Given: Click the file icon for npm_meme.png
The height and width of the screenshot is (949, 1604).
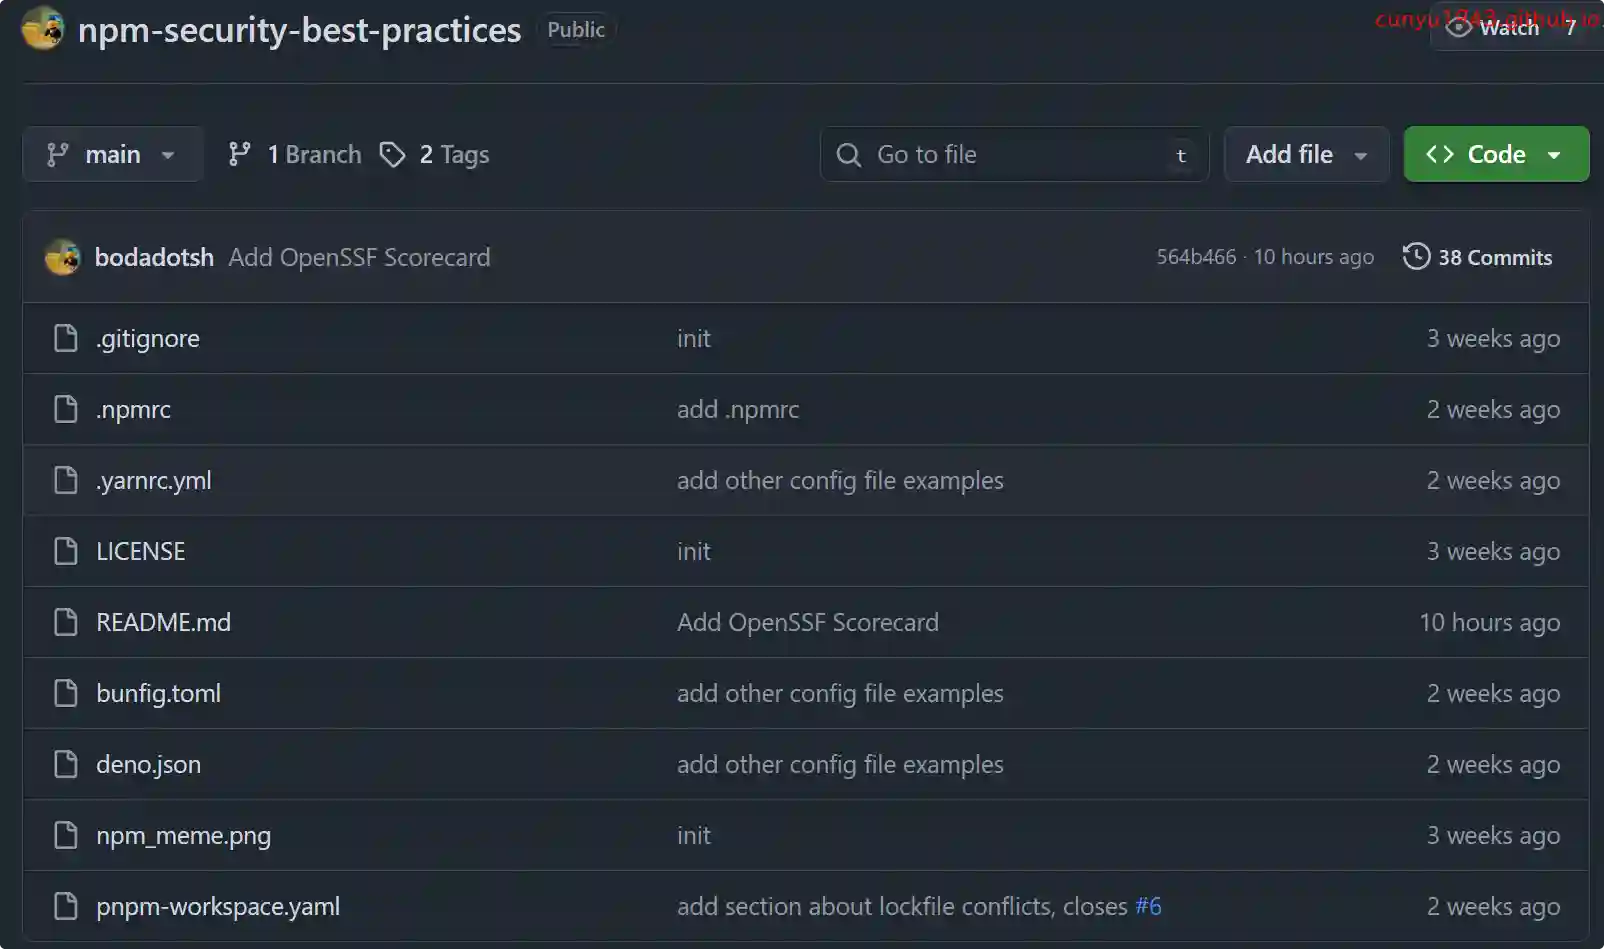Looking at the screenshot, I should [66, 836].
